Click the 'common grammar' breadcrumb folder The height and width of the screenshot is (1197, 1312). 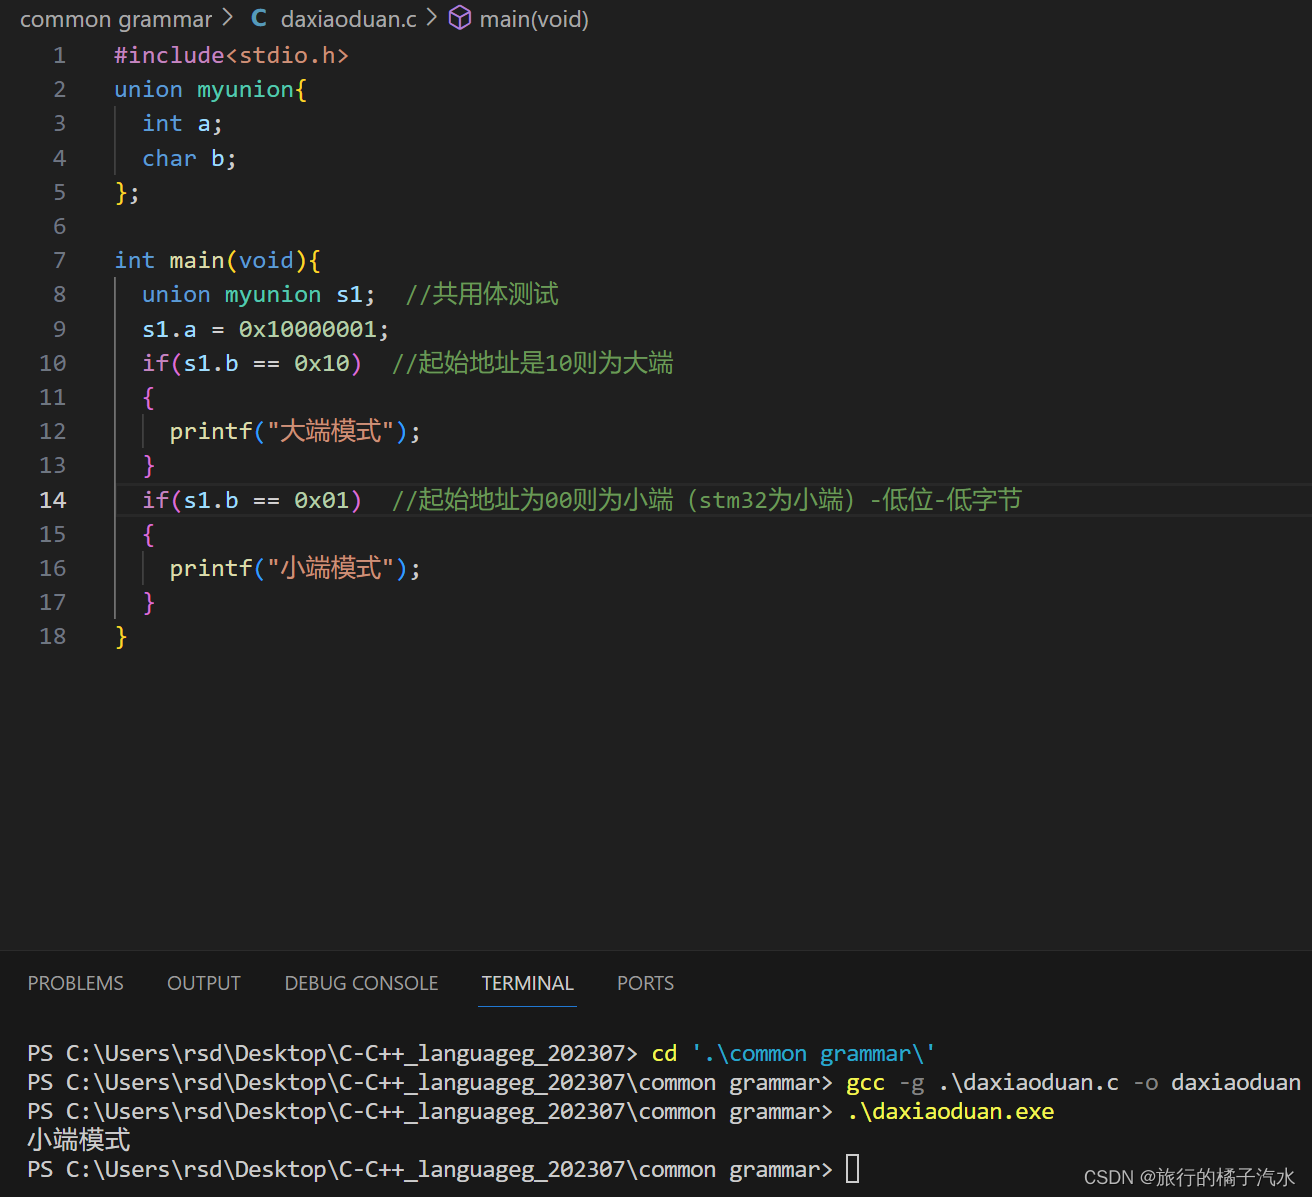pyautogui.click(x=116, y=19)
